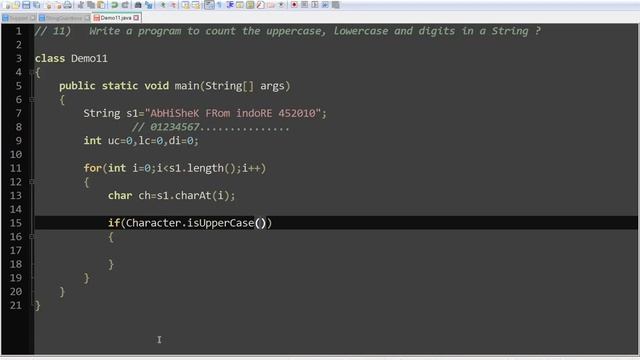Collapse the if block fold at line 16

click(32, 236)
